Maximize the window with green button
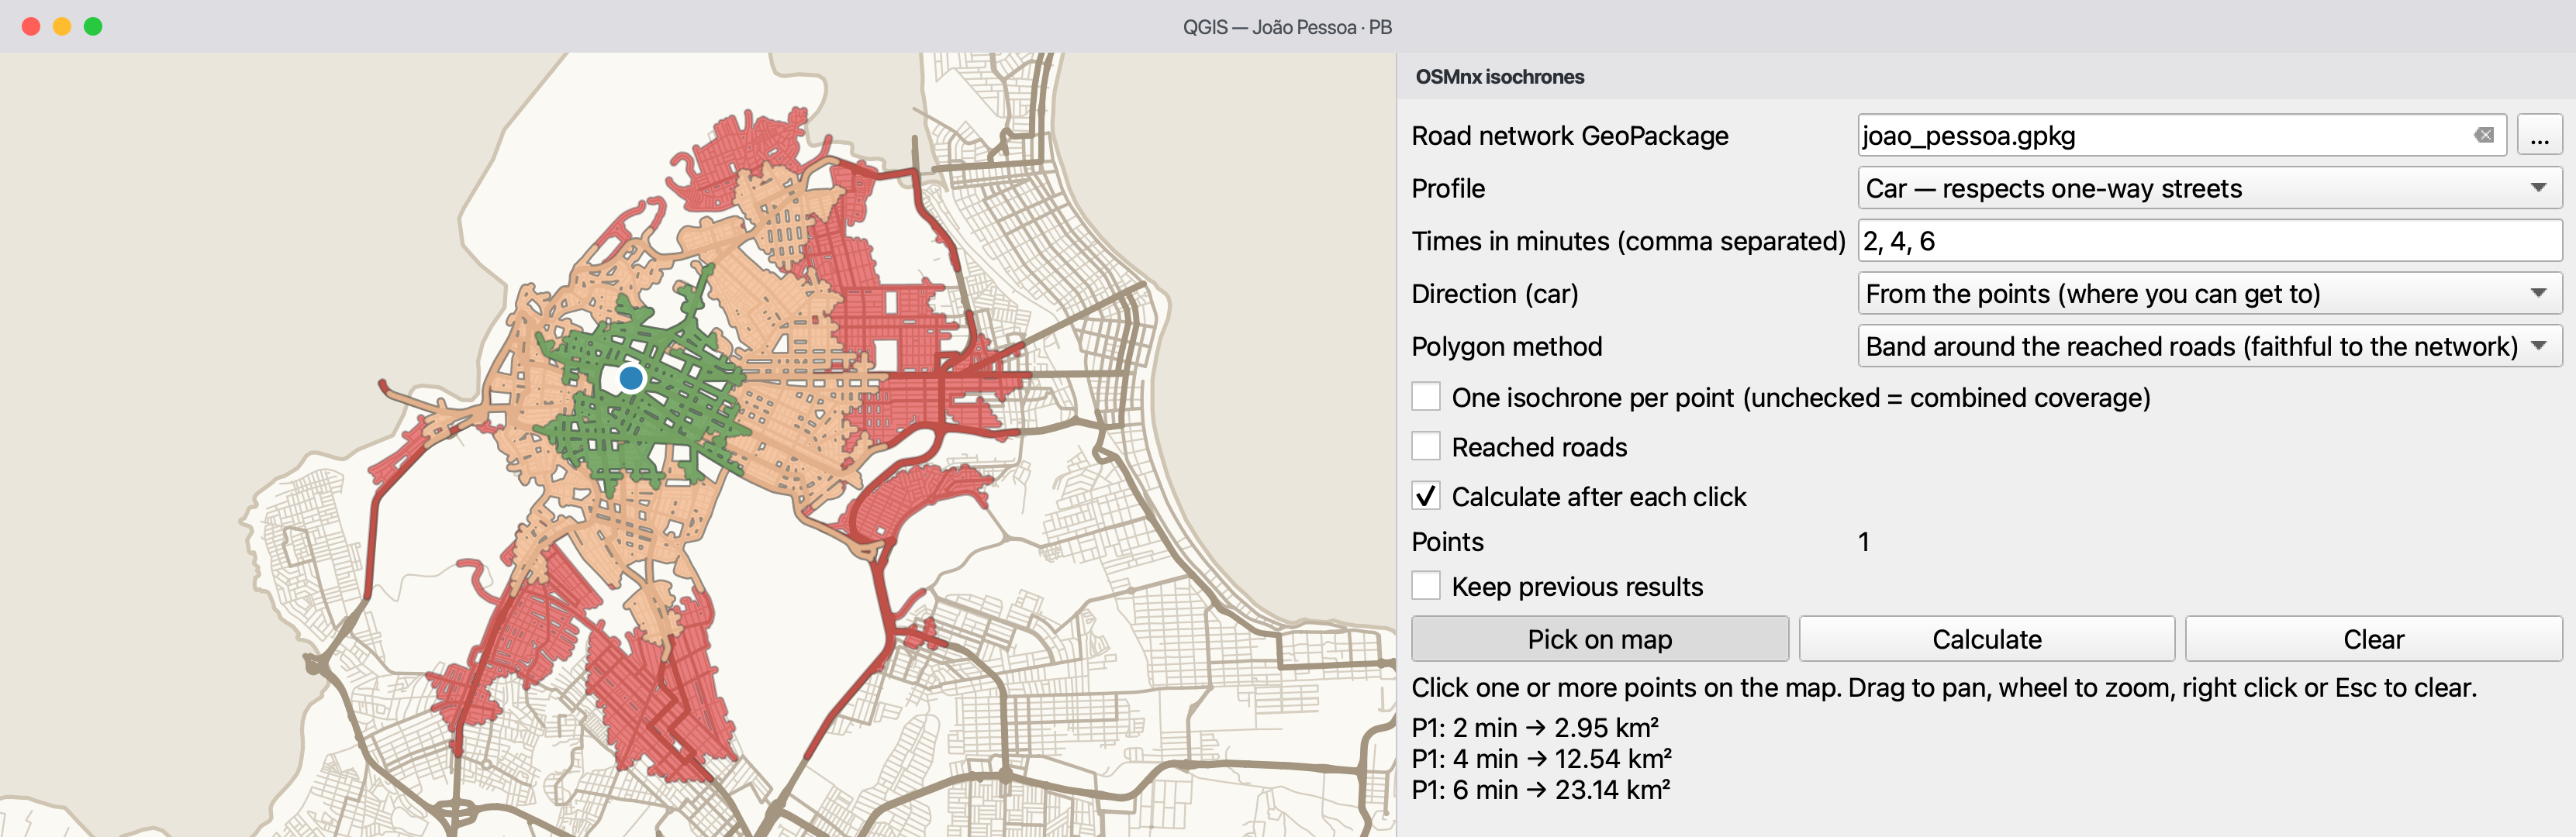This screenshot has width=2576, height=837. click(93, 26)
